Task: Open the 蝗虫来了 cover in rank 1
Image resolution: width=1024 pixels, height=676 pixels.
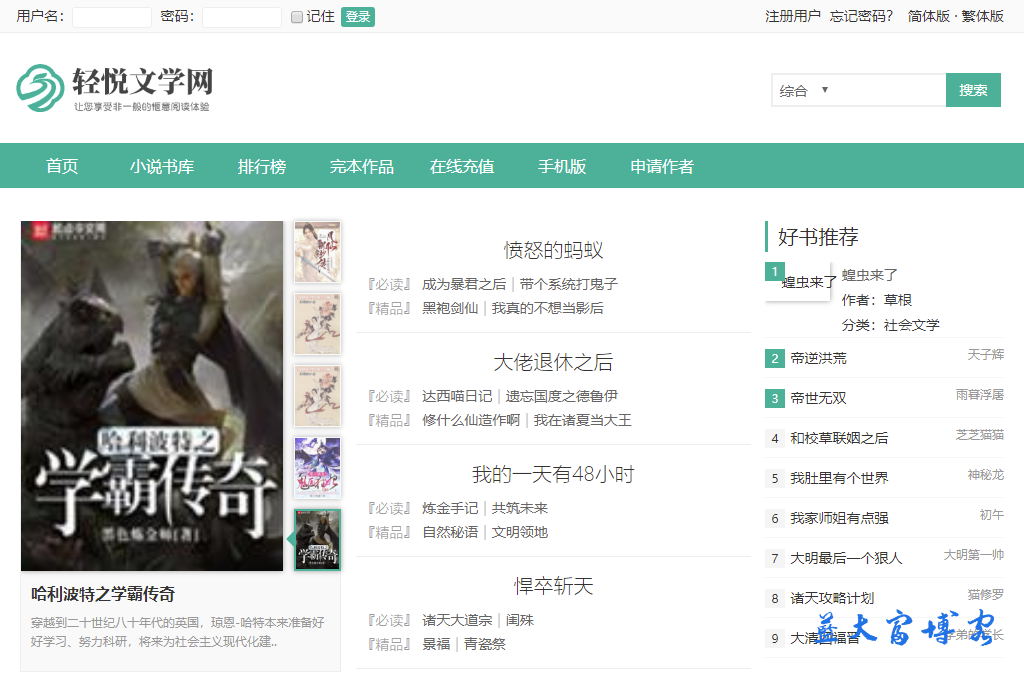Action: tap(797, 282)
